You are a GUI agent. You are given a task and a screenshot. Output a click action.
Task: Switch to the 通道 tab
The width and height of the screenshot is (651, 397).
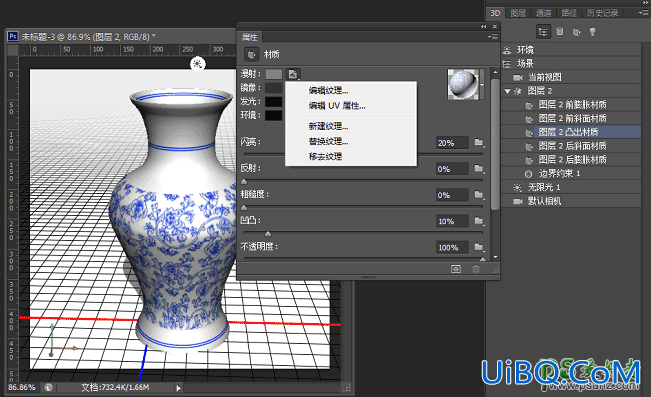pos(543,13)
